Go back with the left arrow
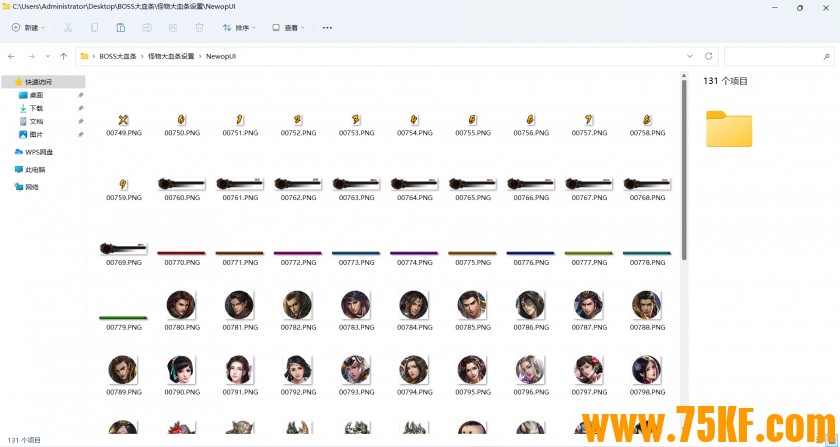The image size is (840, 447). (x=11, y=56)
